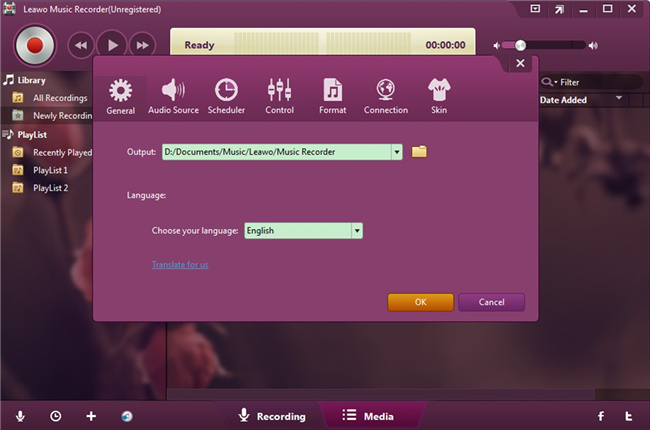Start recording with the red record button
The image size is (650, 430).
(x=34, y=46)
